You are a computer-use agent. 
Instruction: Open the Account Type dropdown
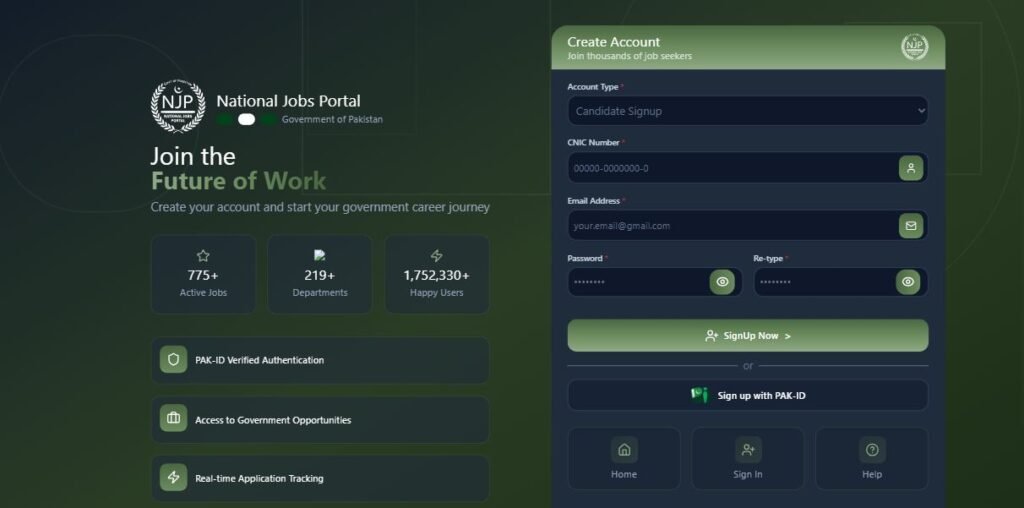point(748,111)
